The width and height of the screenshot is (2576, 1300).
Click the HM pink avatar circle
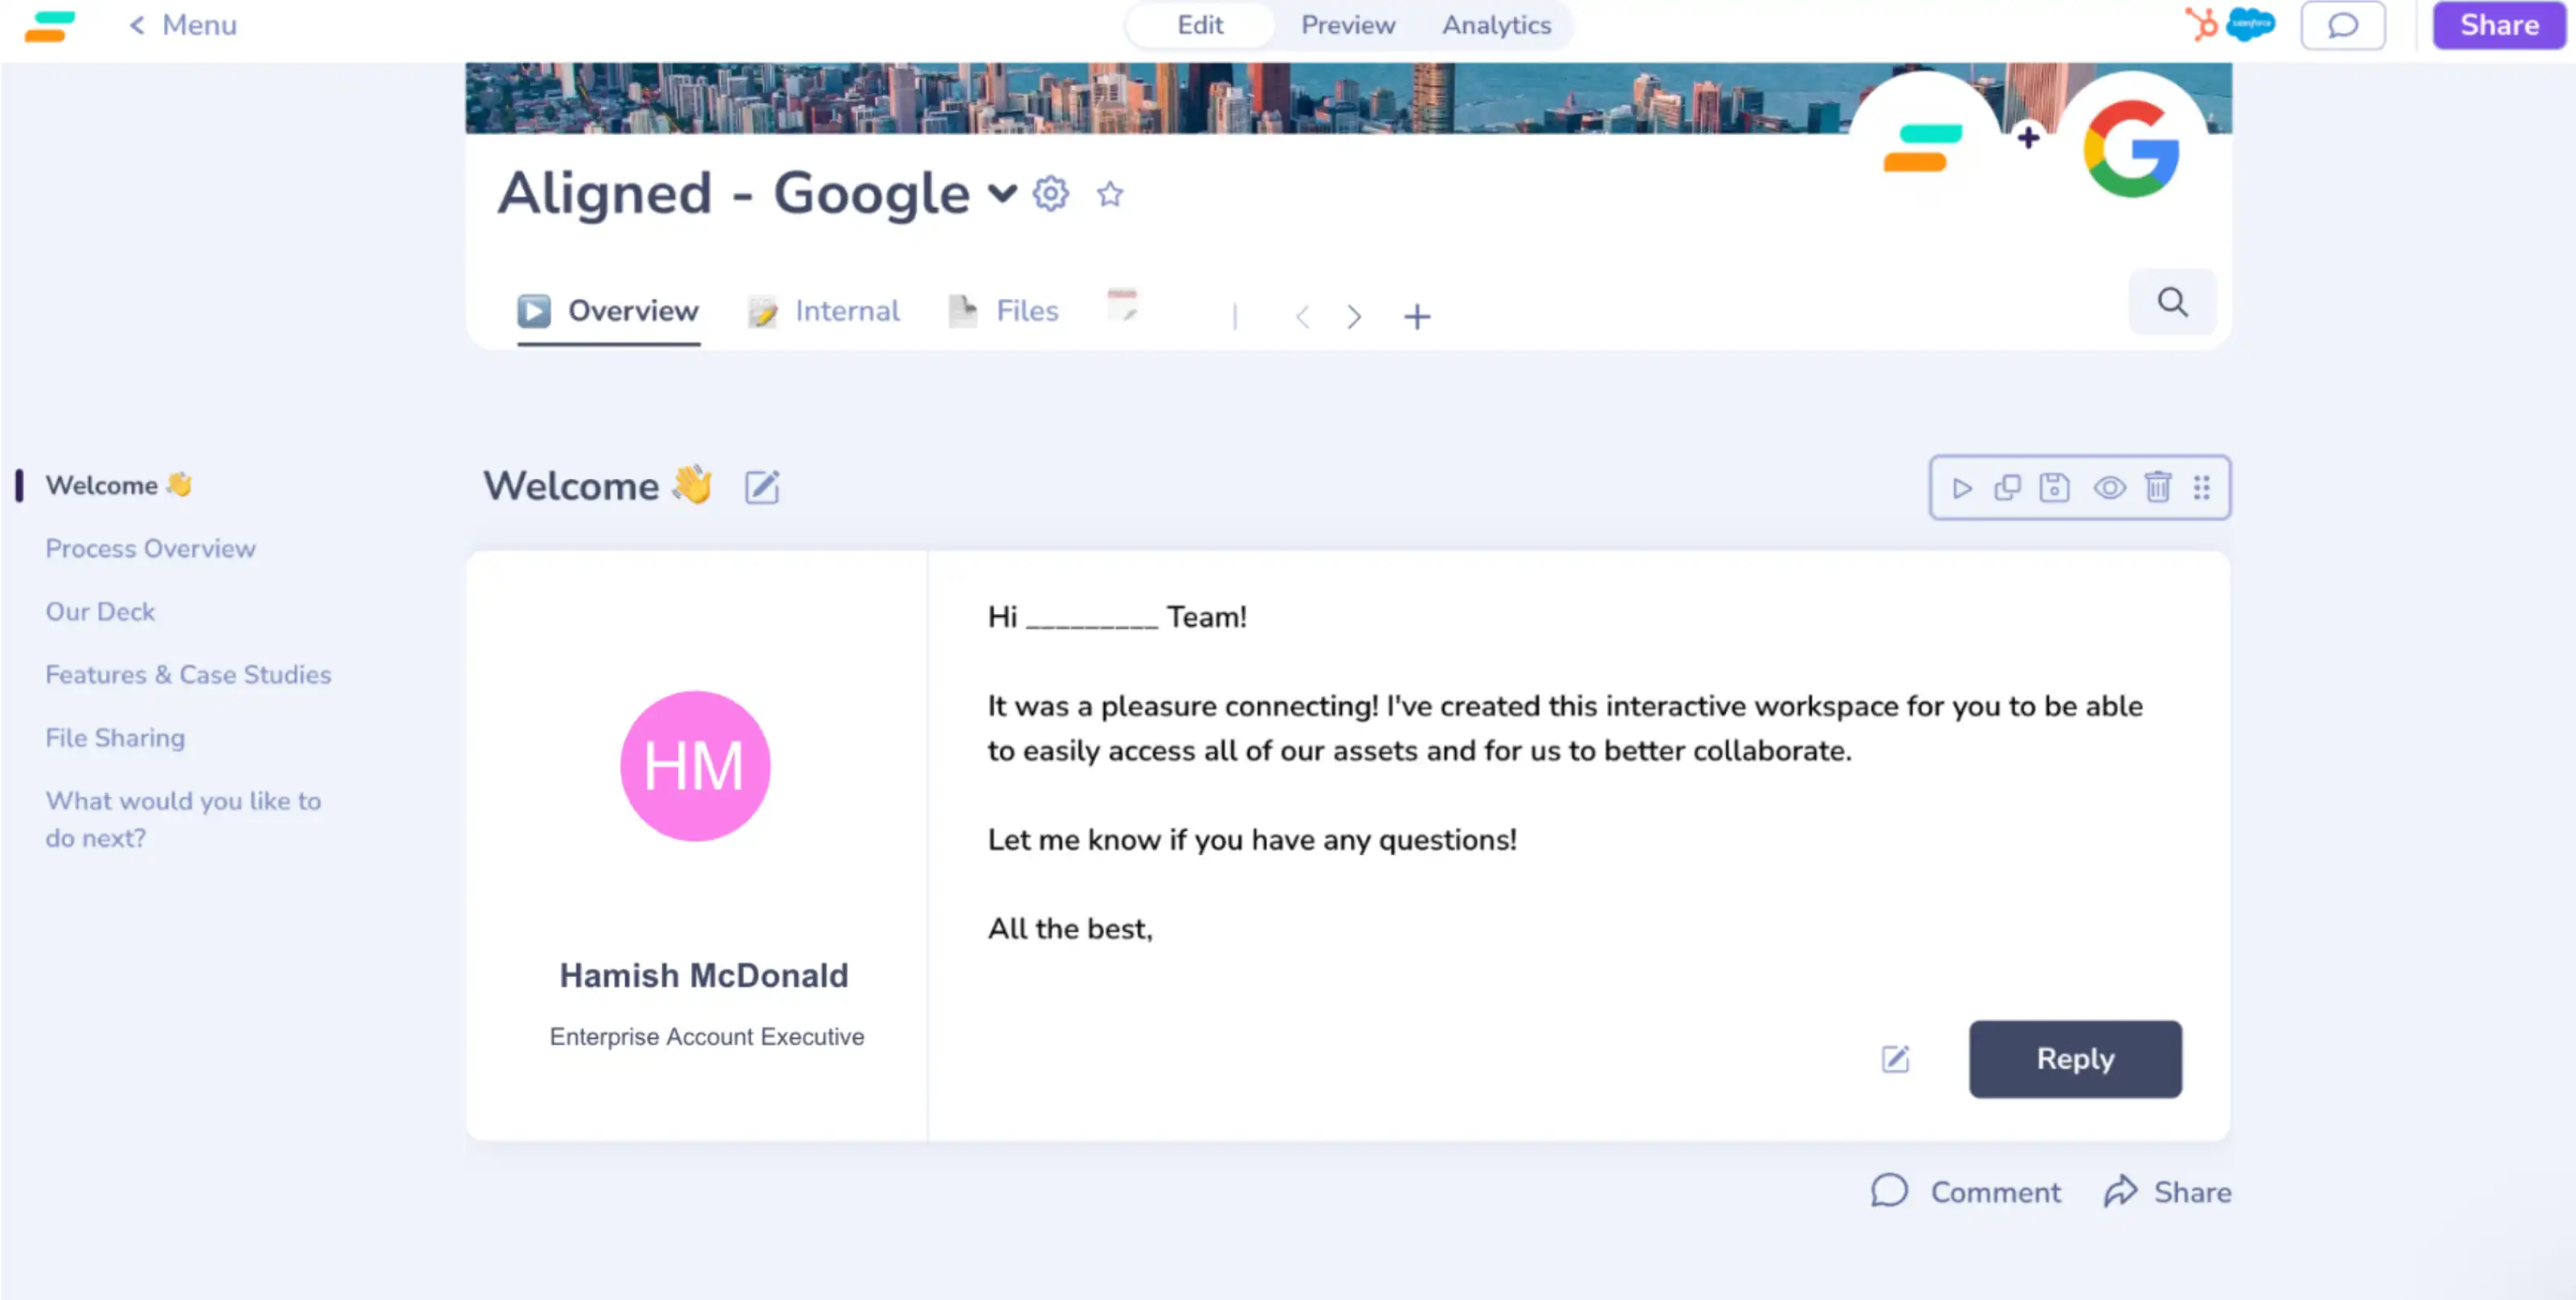tap(695, 766)
